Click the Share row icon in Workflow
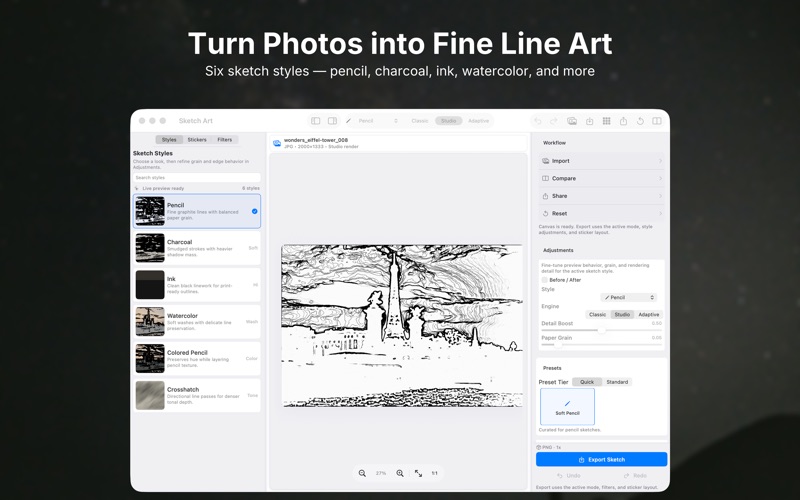This screenshot has height=500, width=800. (545, 196)
